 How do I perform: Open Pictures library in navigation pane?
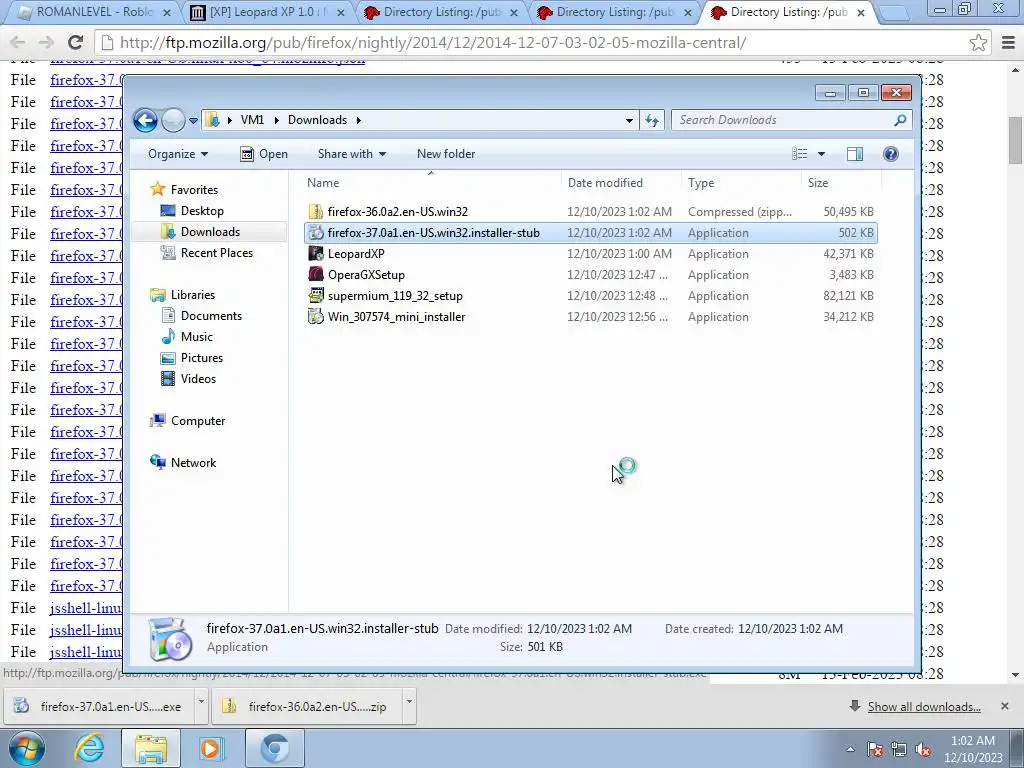coord(202,358)
